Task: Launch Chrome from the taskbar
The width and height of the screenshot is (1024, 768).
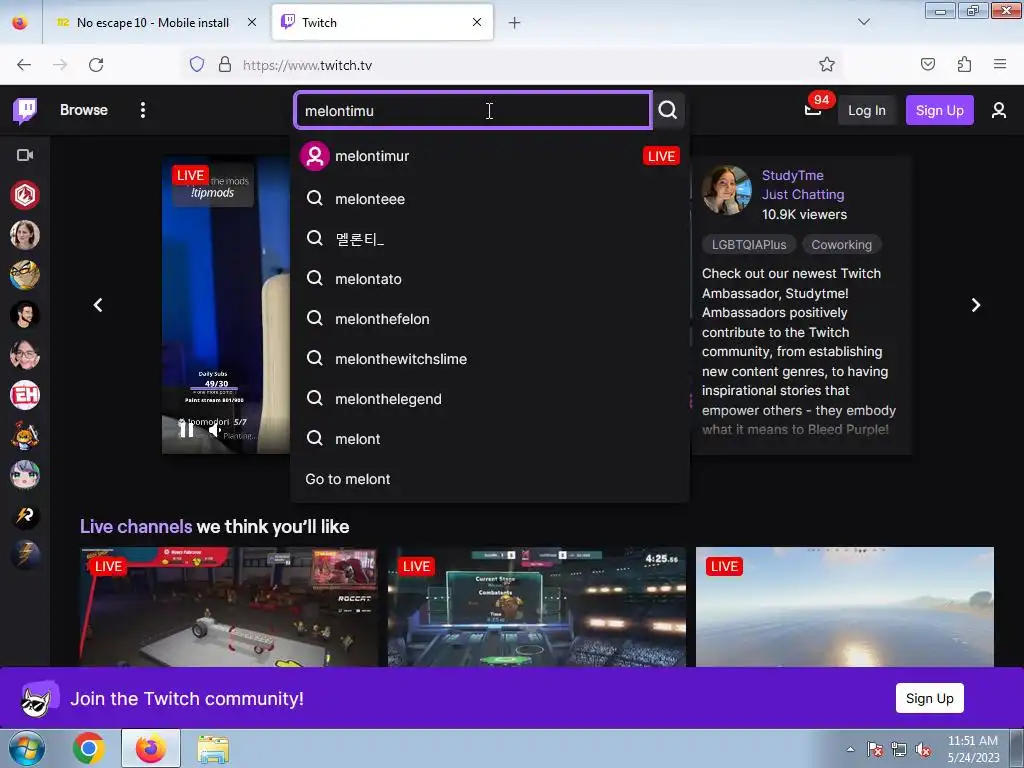Action: (89, 748)
